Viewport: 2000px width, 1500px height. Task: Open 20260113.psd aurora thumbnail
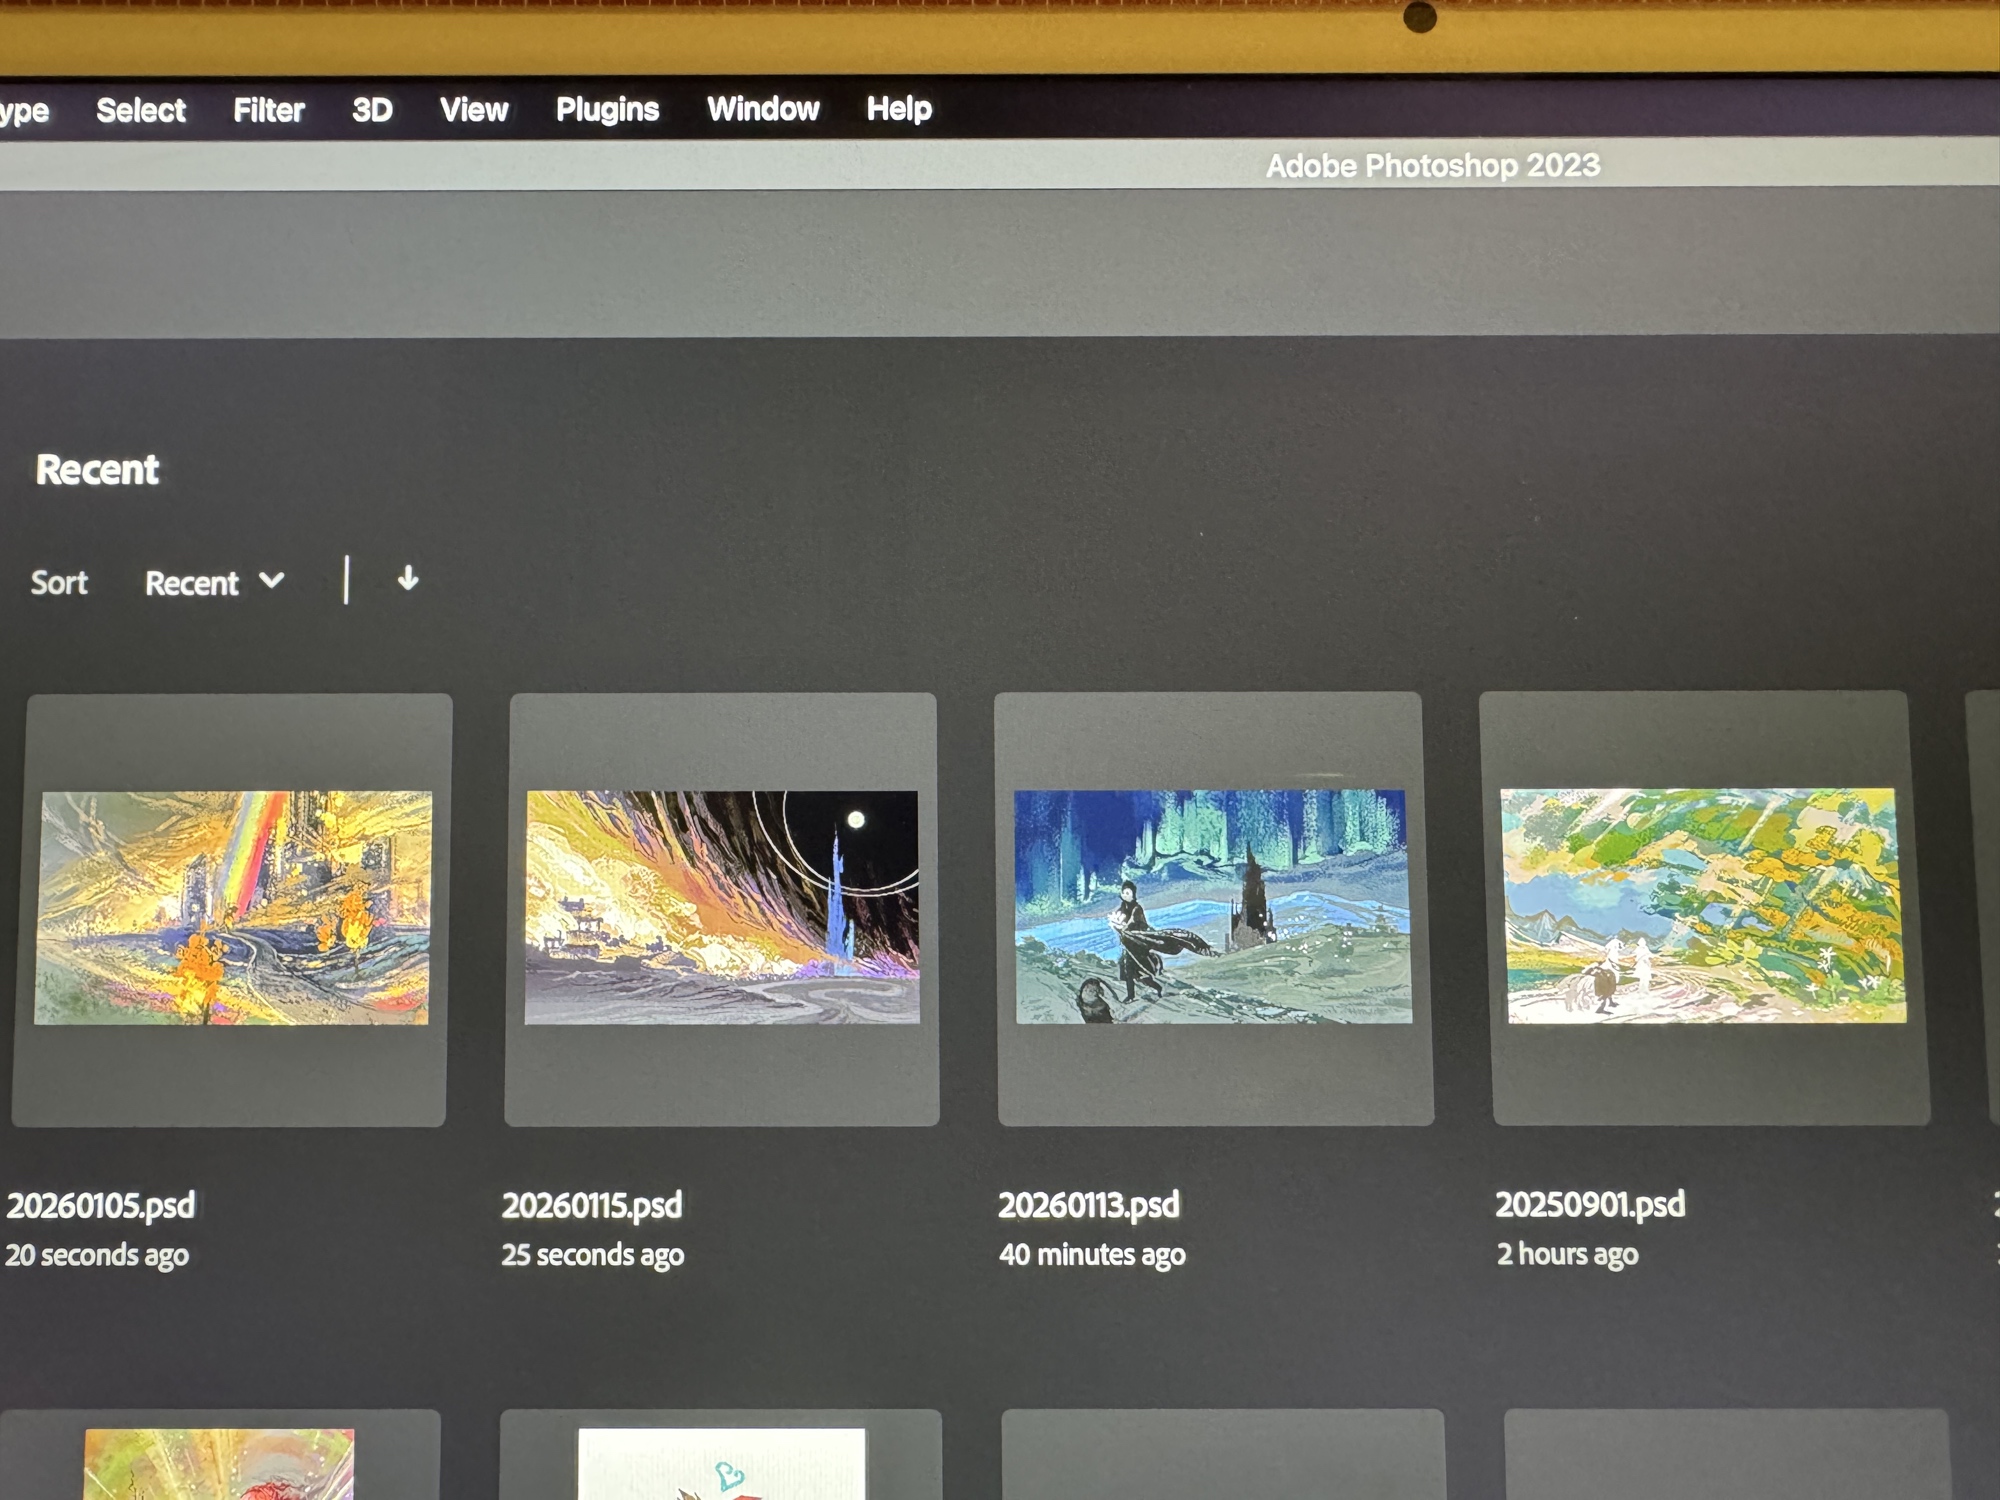tap(1213, 906)
